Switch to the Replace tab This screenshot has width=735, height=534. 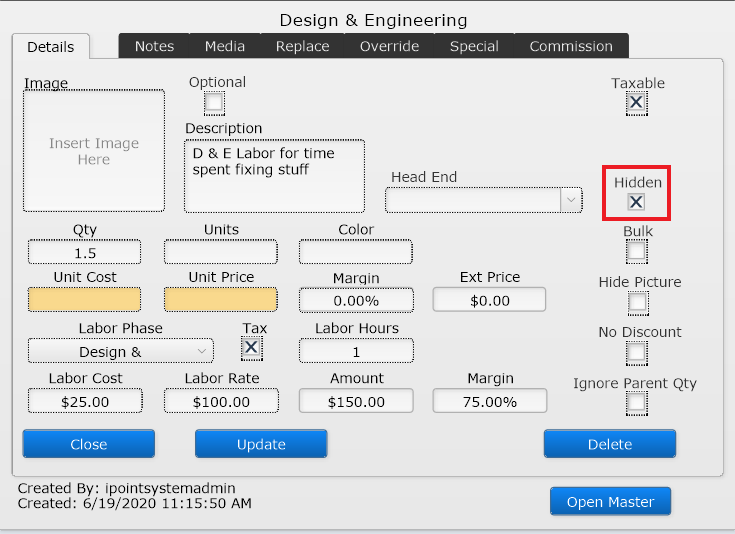click(x=302, y=46)
